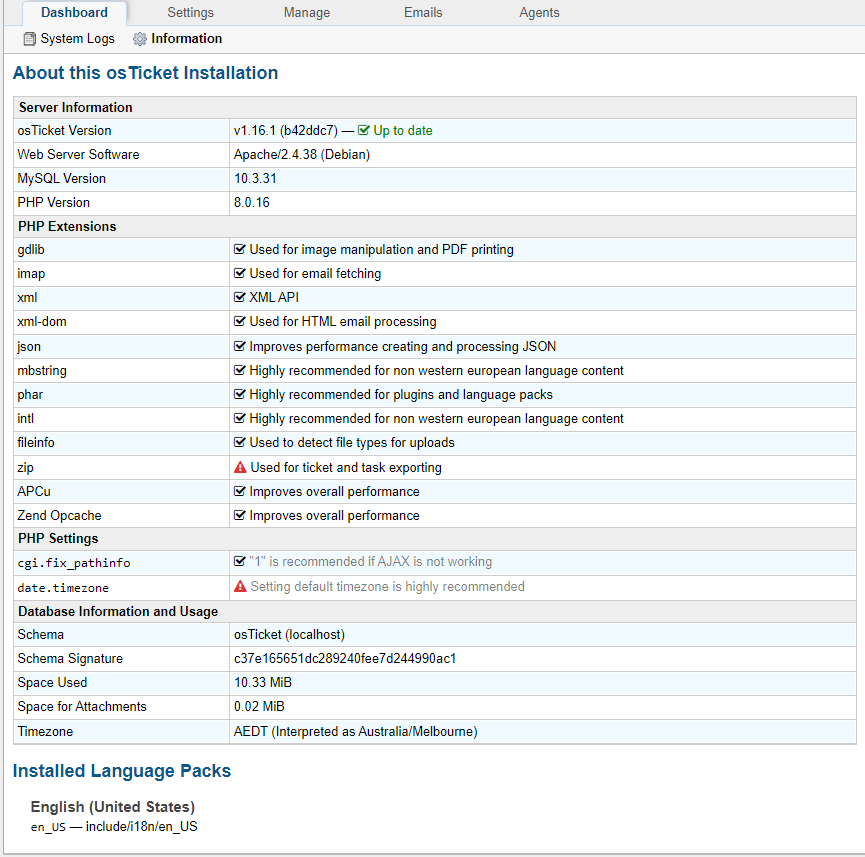
Task: Click the warning icon for date.timezone
Action: tap(240, 587)
